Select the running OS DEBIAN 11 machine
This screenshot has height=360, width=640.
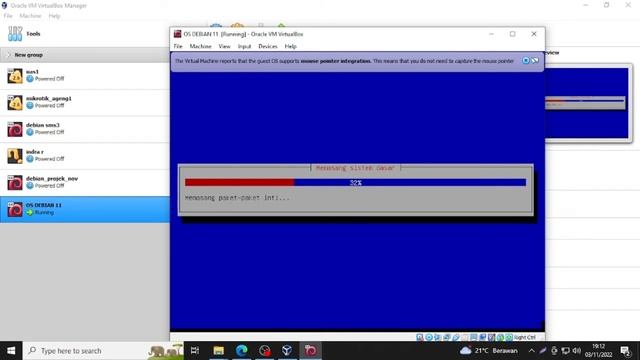tap(84, 209)
